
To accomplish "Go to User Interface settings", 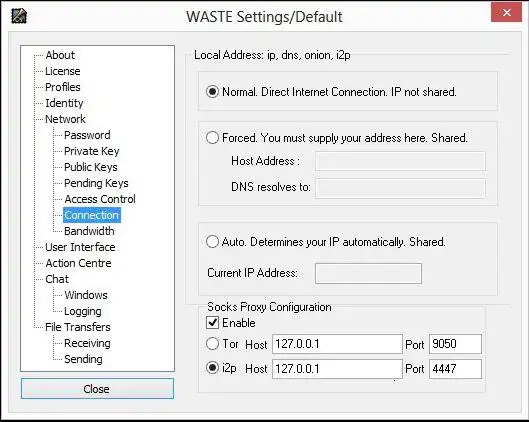I will point(80,247).
